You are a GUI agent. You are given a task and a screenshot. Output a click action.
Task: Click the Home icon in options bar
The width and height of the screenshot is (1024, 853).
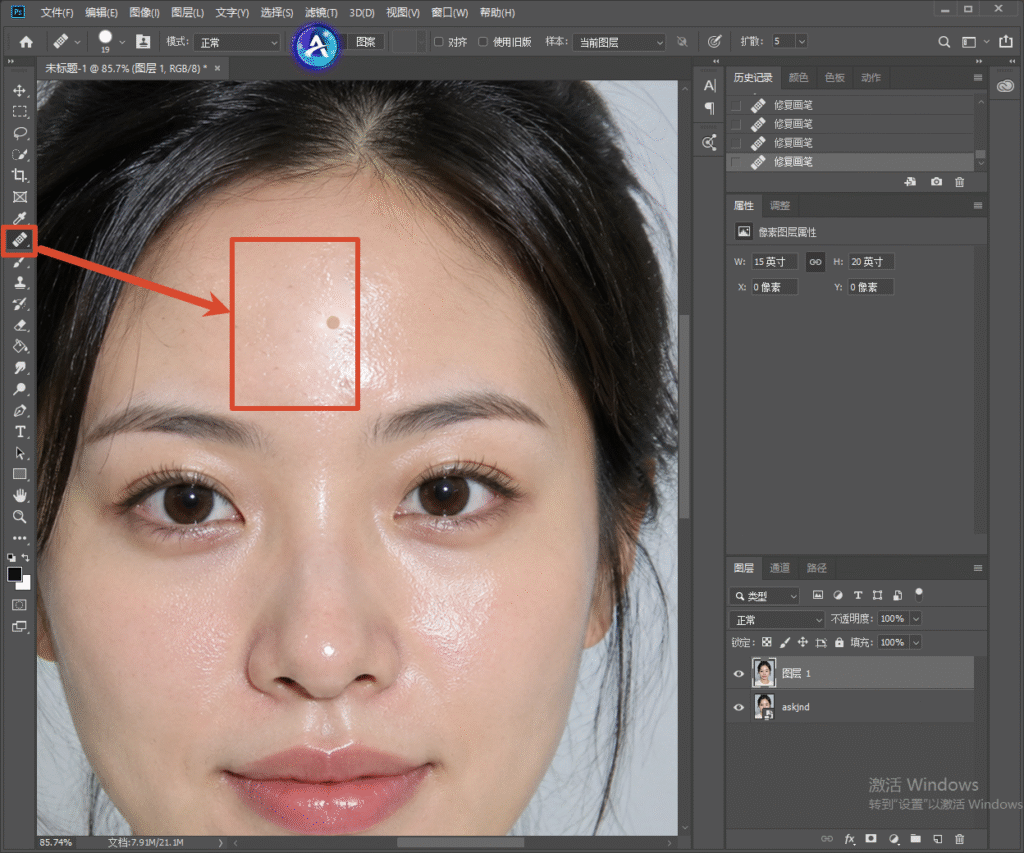(26, 42)
